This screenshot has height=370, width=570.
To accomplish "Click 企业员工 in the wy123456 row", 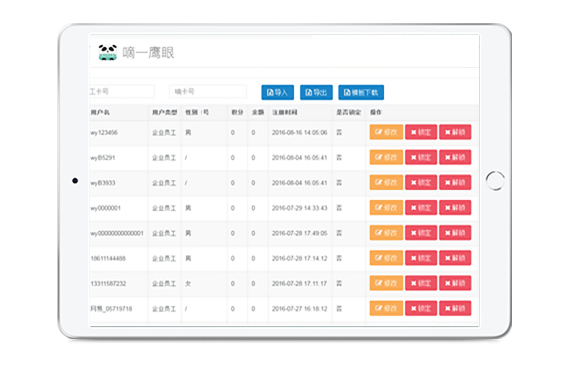I will point(164,133).
